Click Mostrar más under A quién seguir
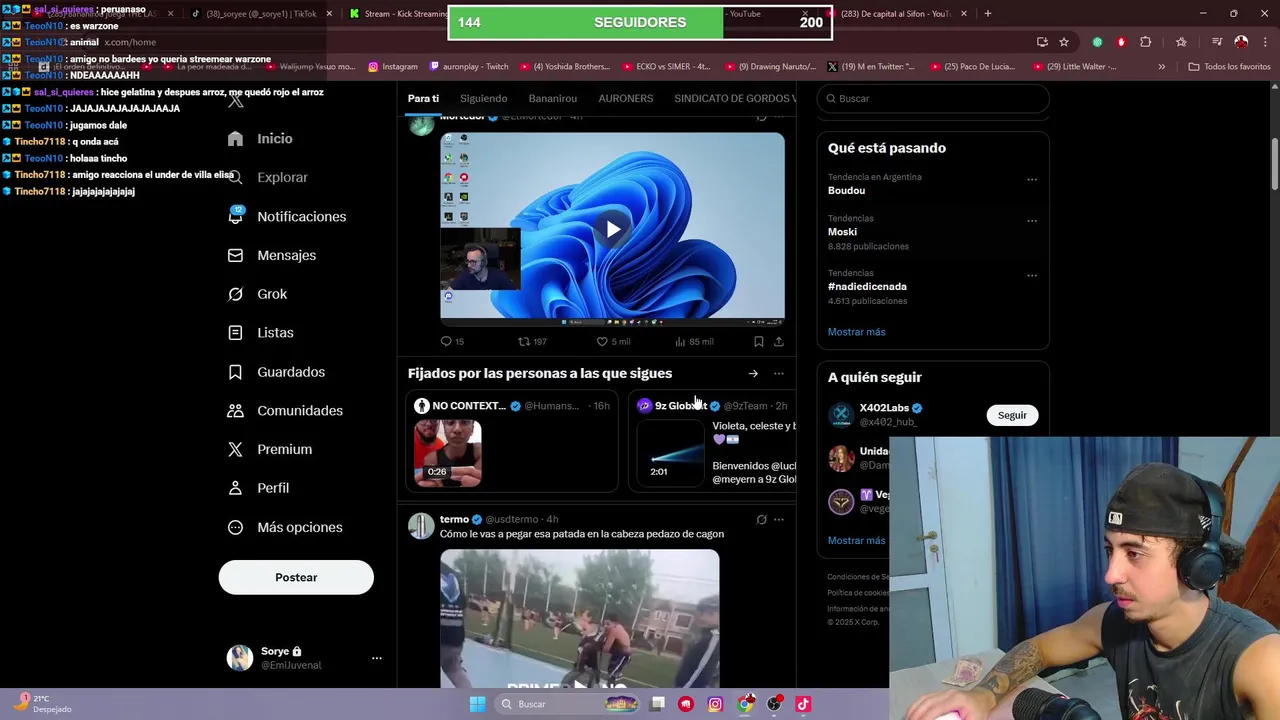The width and height of the screenshot is (1280, 720). (x=856, y=541)
